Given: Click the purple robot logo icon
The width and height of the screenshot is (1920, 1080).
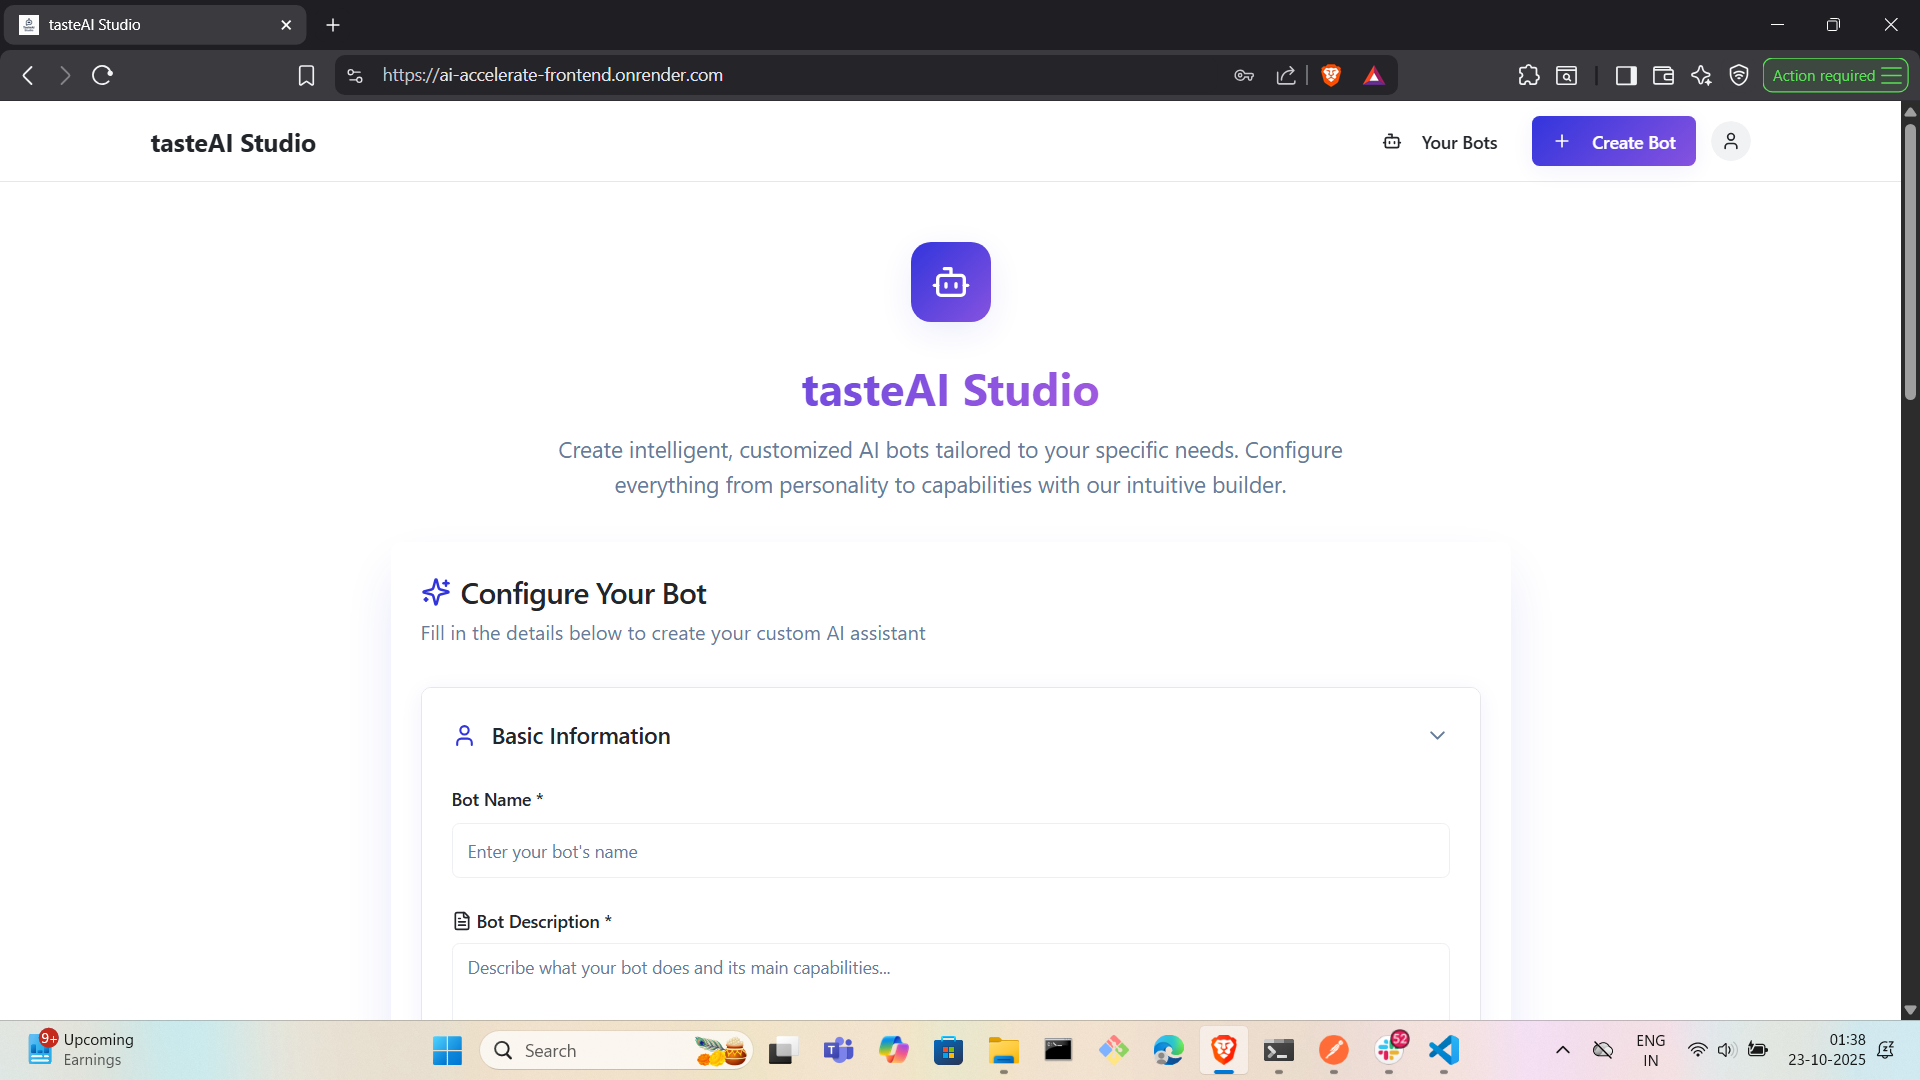Looking at the screenshot, I should [950, 282].
